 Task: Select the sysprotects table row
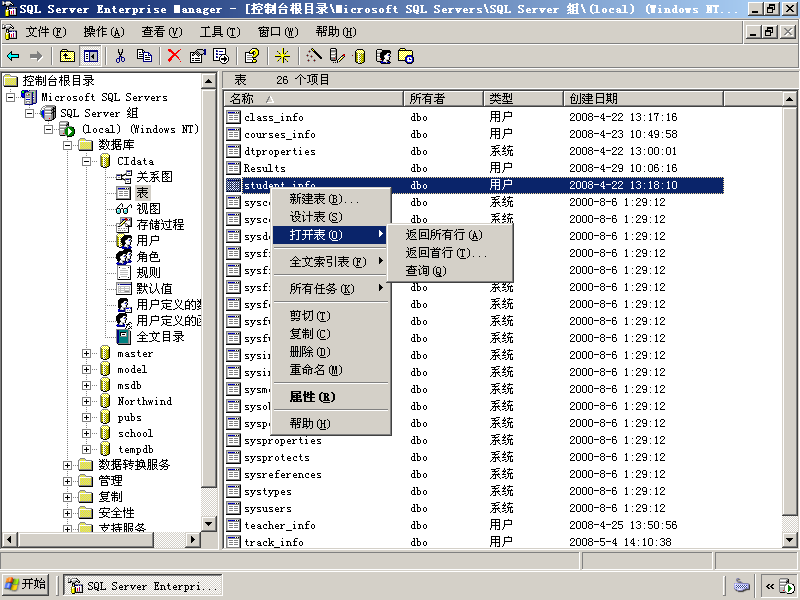474,457
